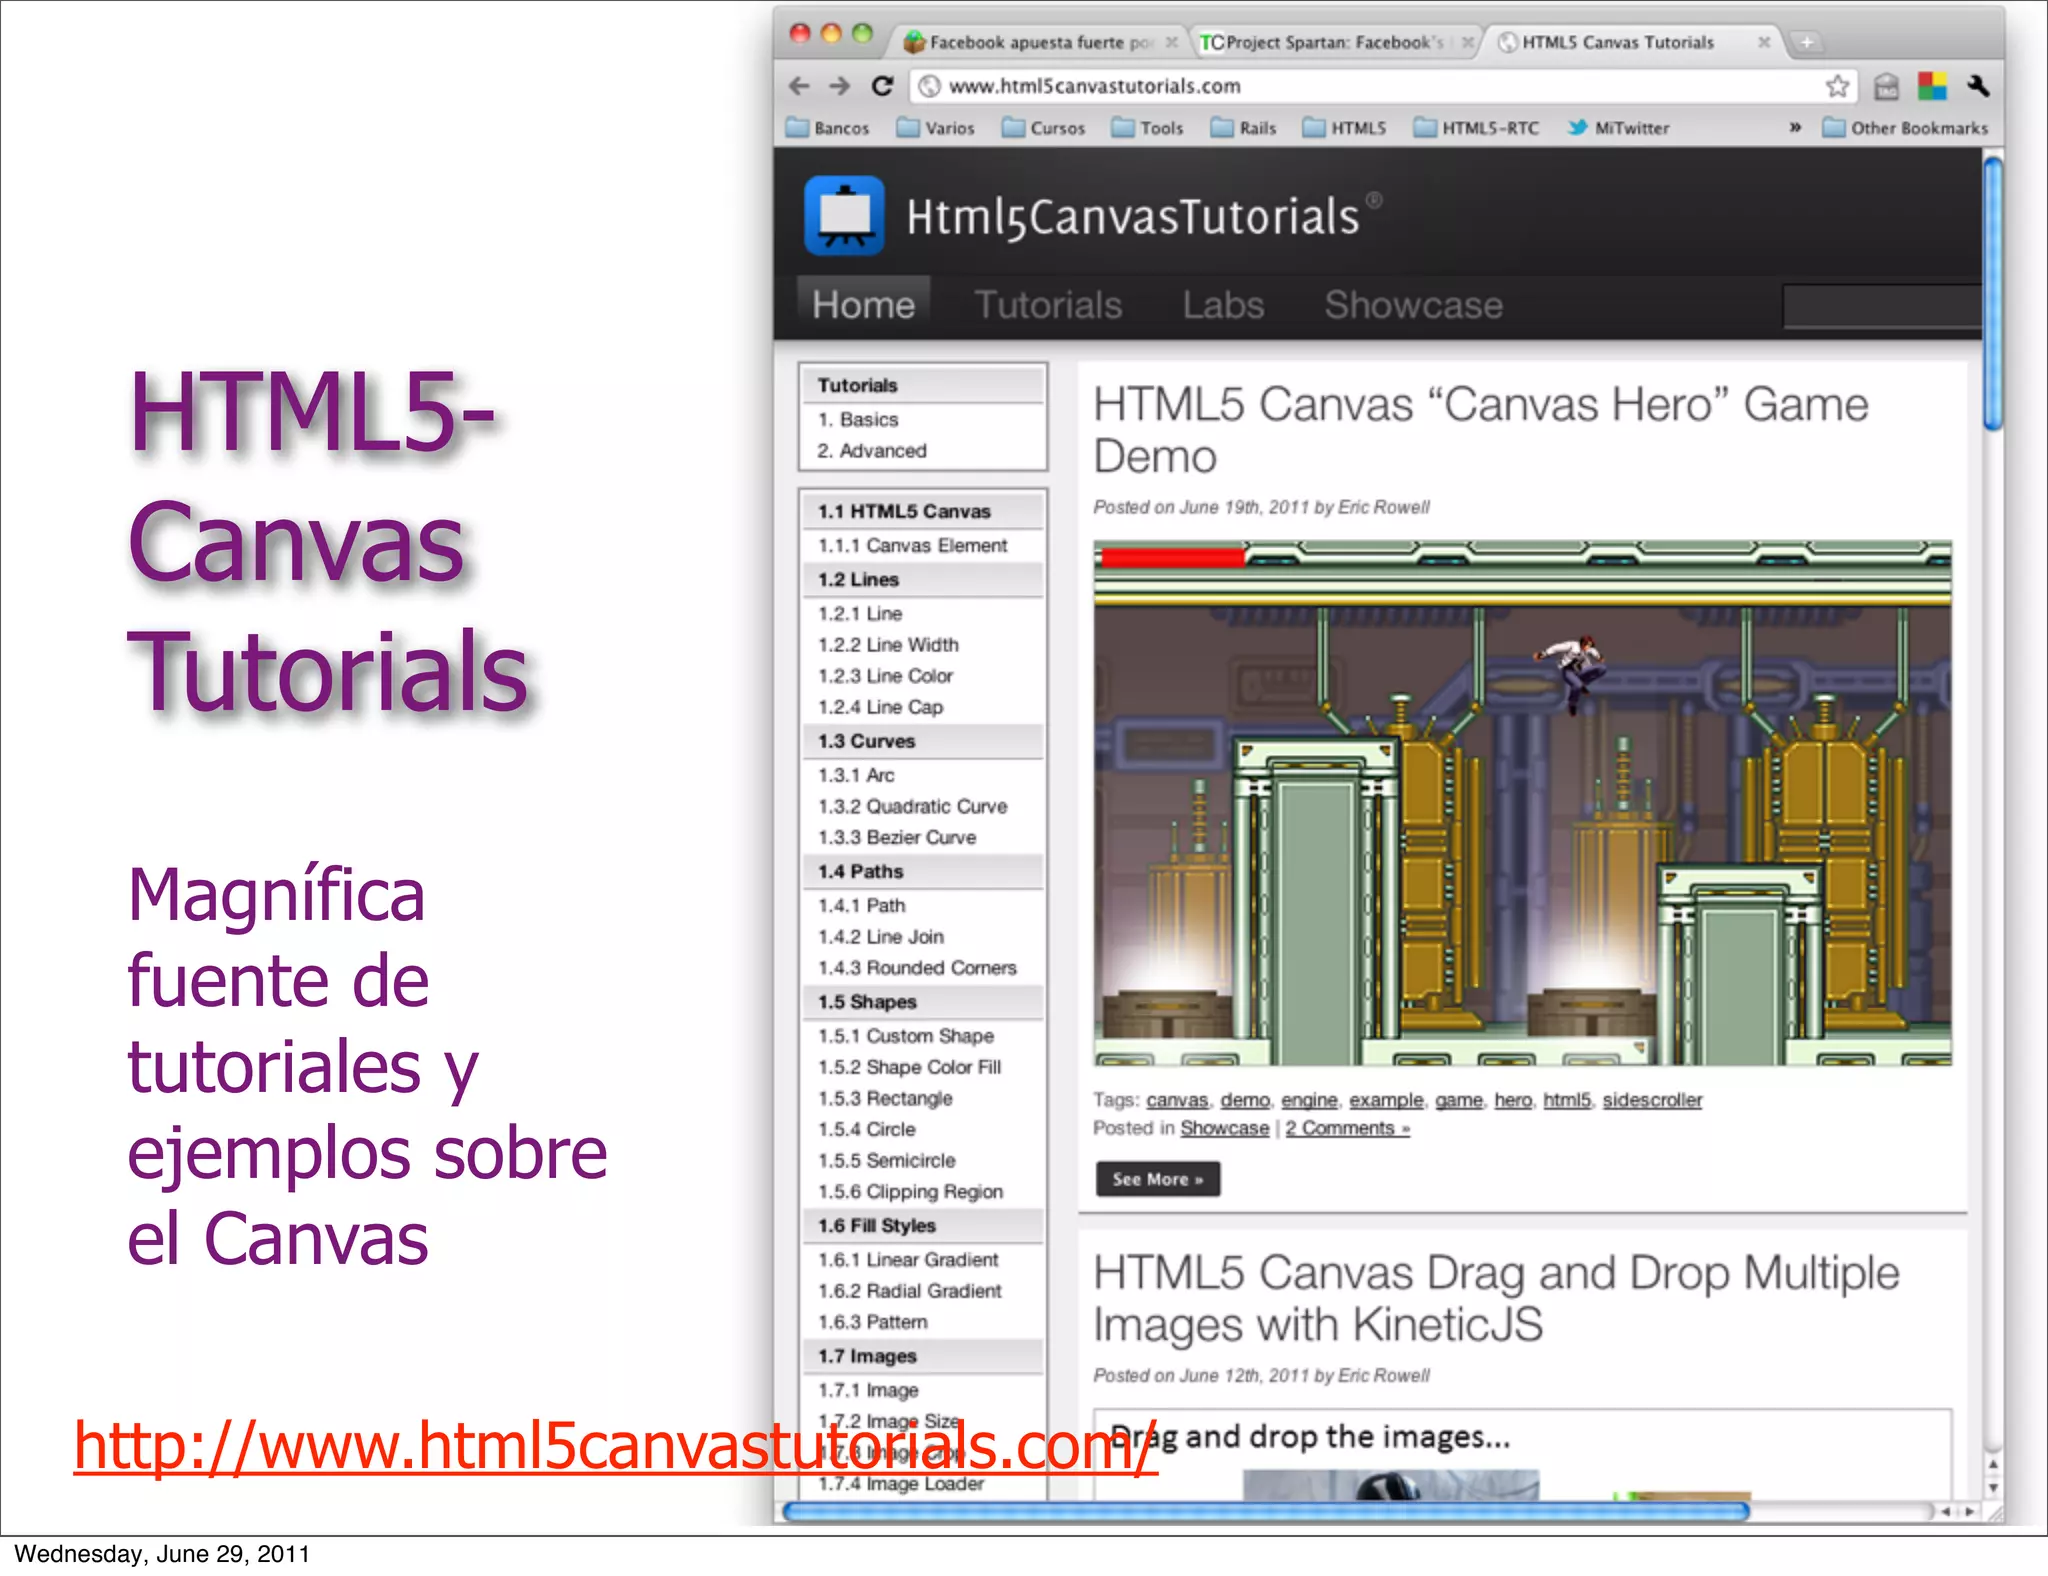Click the horizontal scrollbar thumb
Viewport: 2048px width, 1576px height.
pyautogui.click(x=1266, y=1511)
